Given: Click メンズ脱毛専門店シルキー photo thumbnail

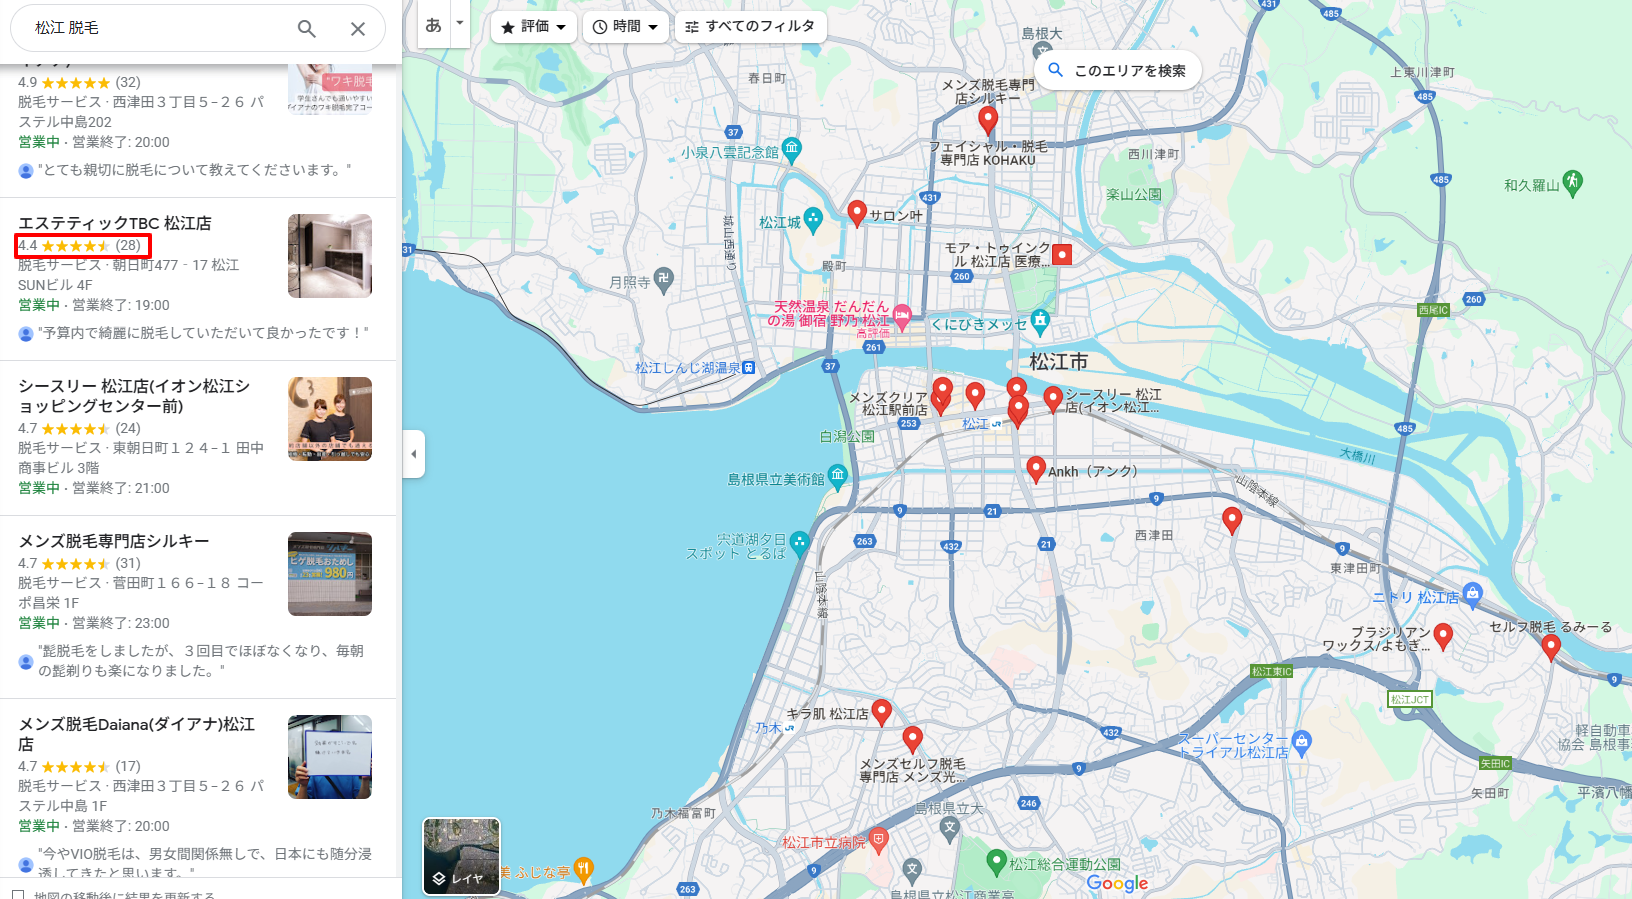Looking at the screenshot, I should pyautogui.click(x=330, y=574).
